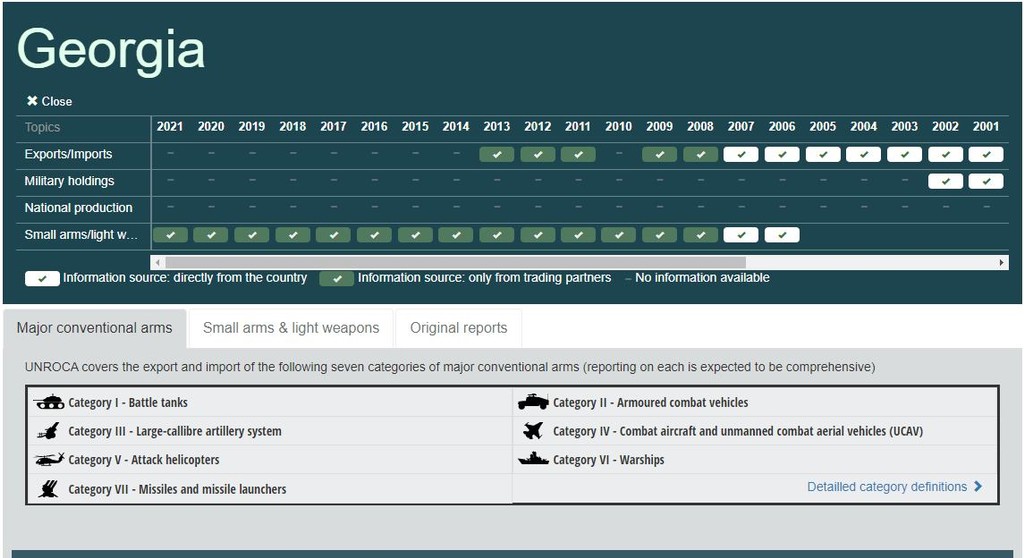Select Exports/Imports checkmark for 2011
This screenshot has height=558, width=1024.
[x=578, y=155]
